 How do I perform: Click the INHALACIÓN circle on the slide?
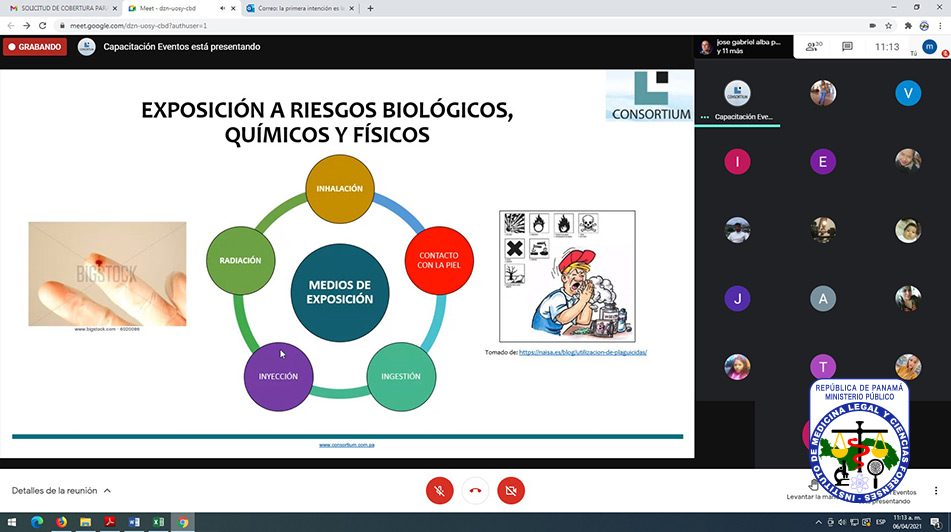click(x=340, y=189)
